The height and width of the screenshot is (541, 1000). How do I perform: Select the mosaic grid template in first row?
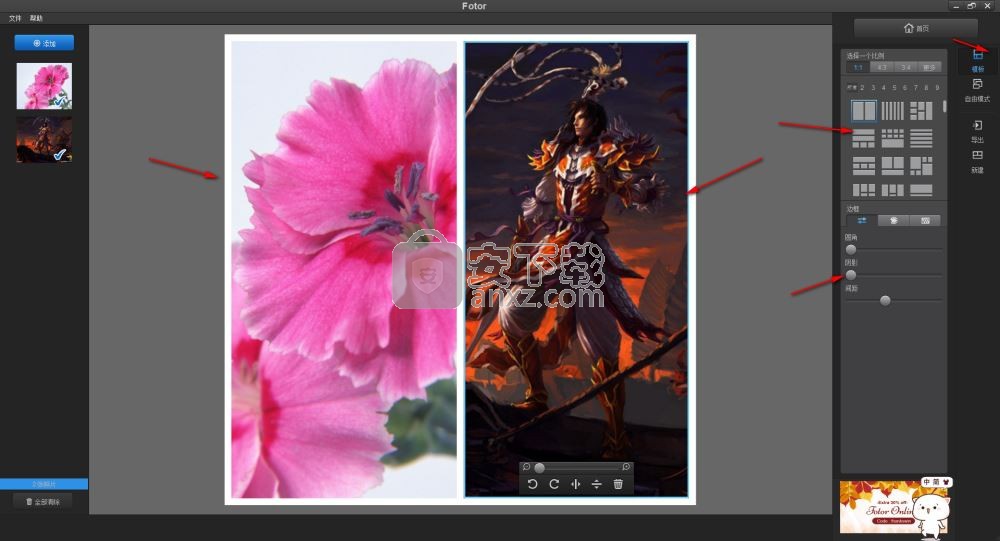[921, 111]
